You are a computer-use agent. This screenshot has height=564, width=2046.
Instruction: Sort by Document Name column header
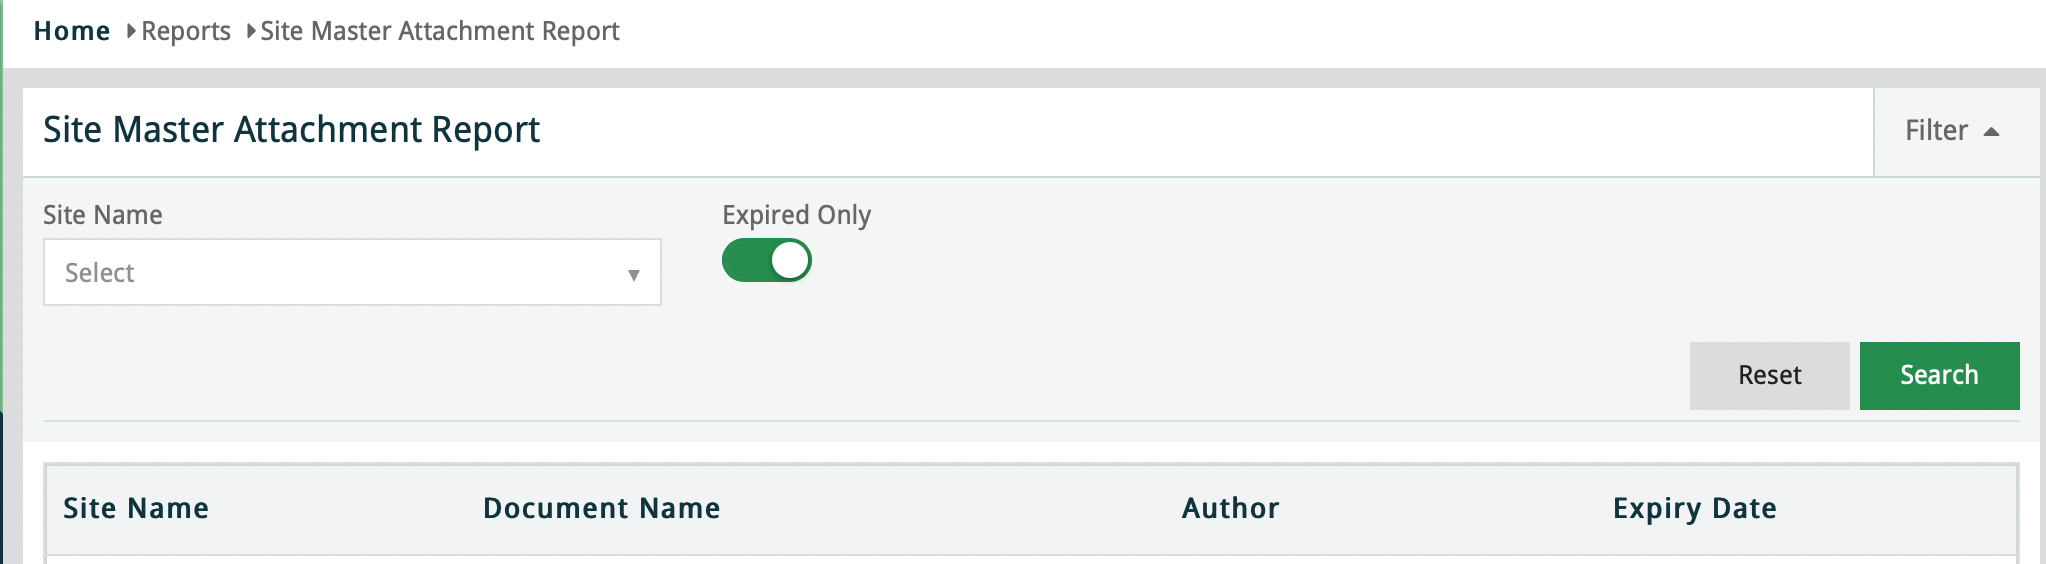pyautogui.click(x=601, y=508)
